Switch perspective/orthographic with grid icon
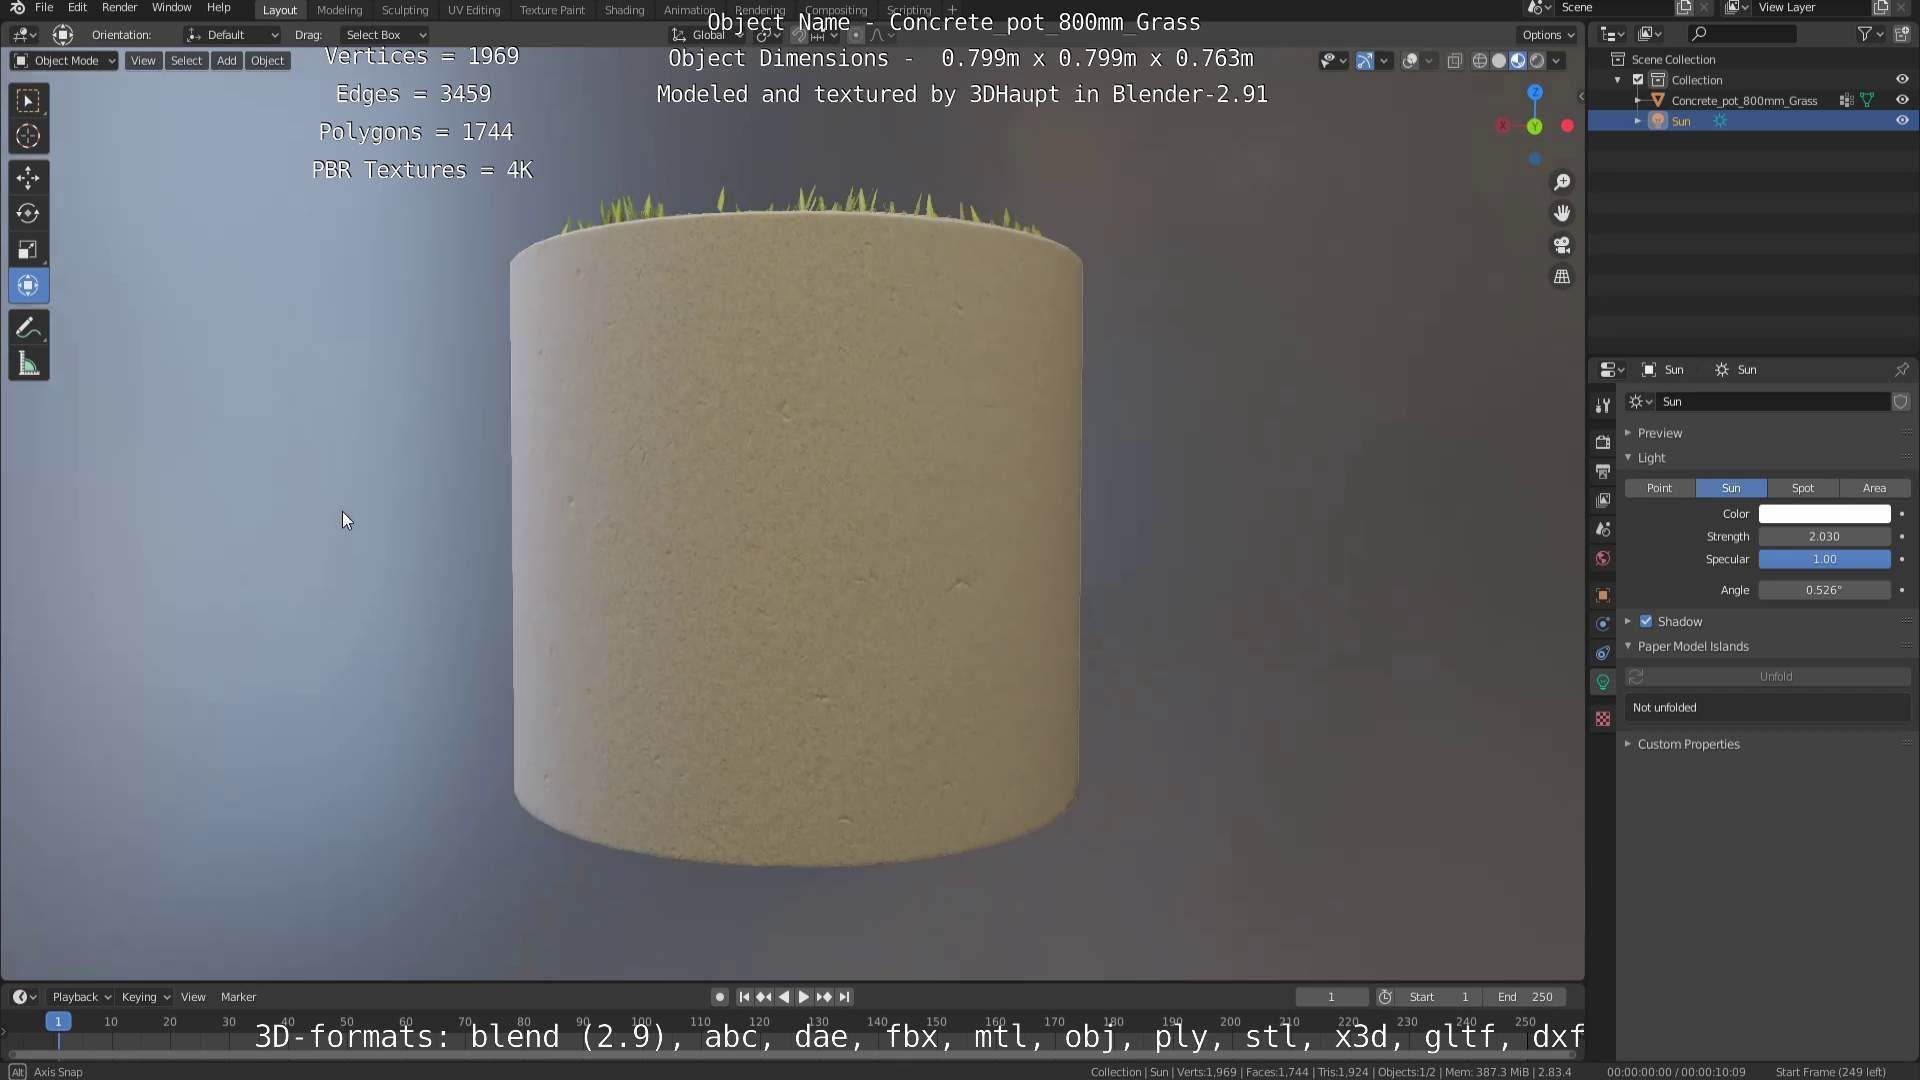The width and height of the screenshot is (1920, 1080). click(1562, 277)
